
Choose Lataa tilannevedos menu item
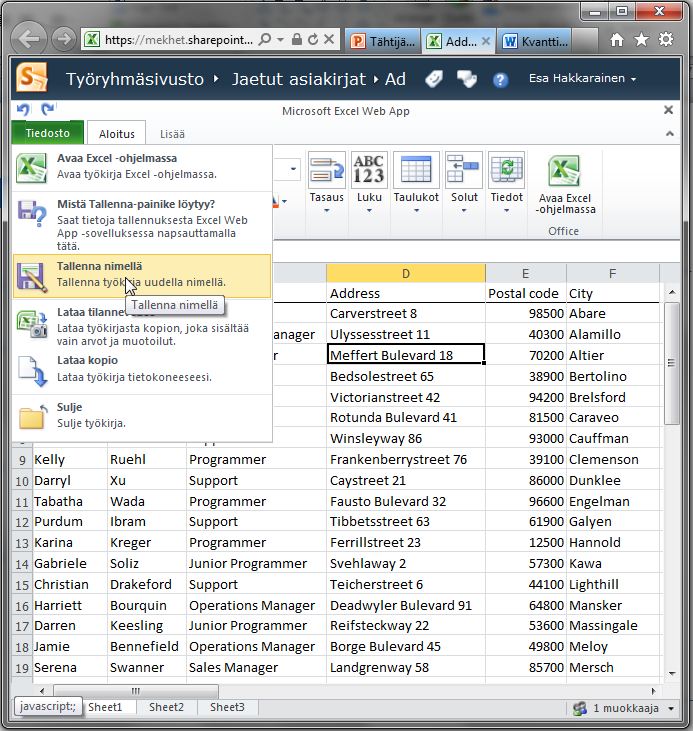(x=142, y=325)
